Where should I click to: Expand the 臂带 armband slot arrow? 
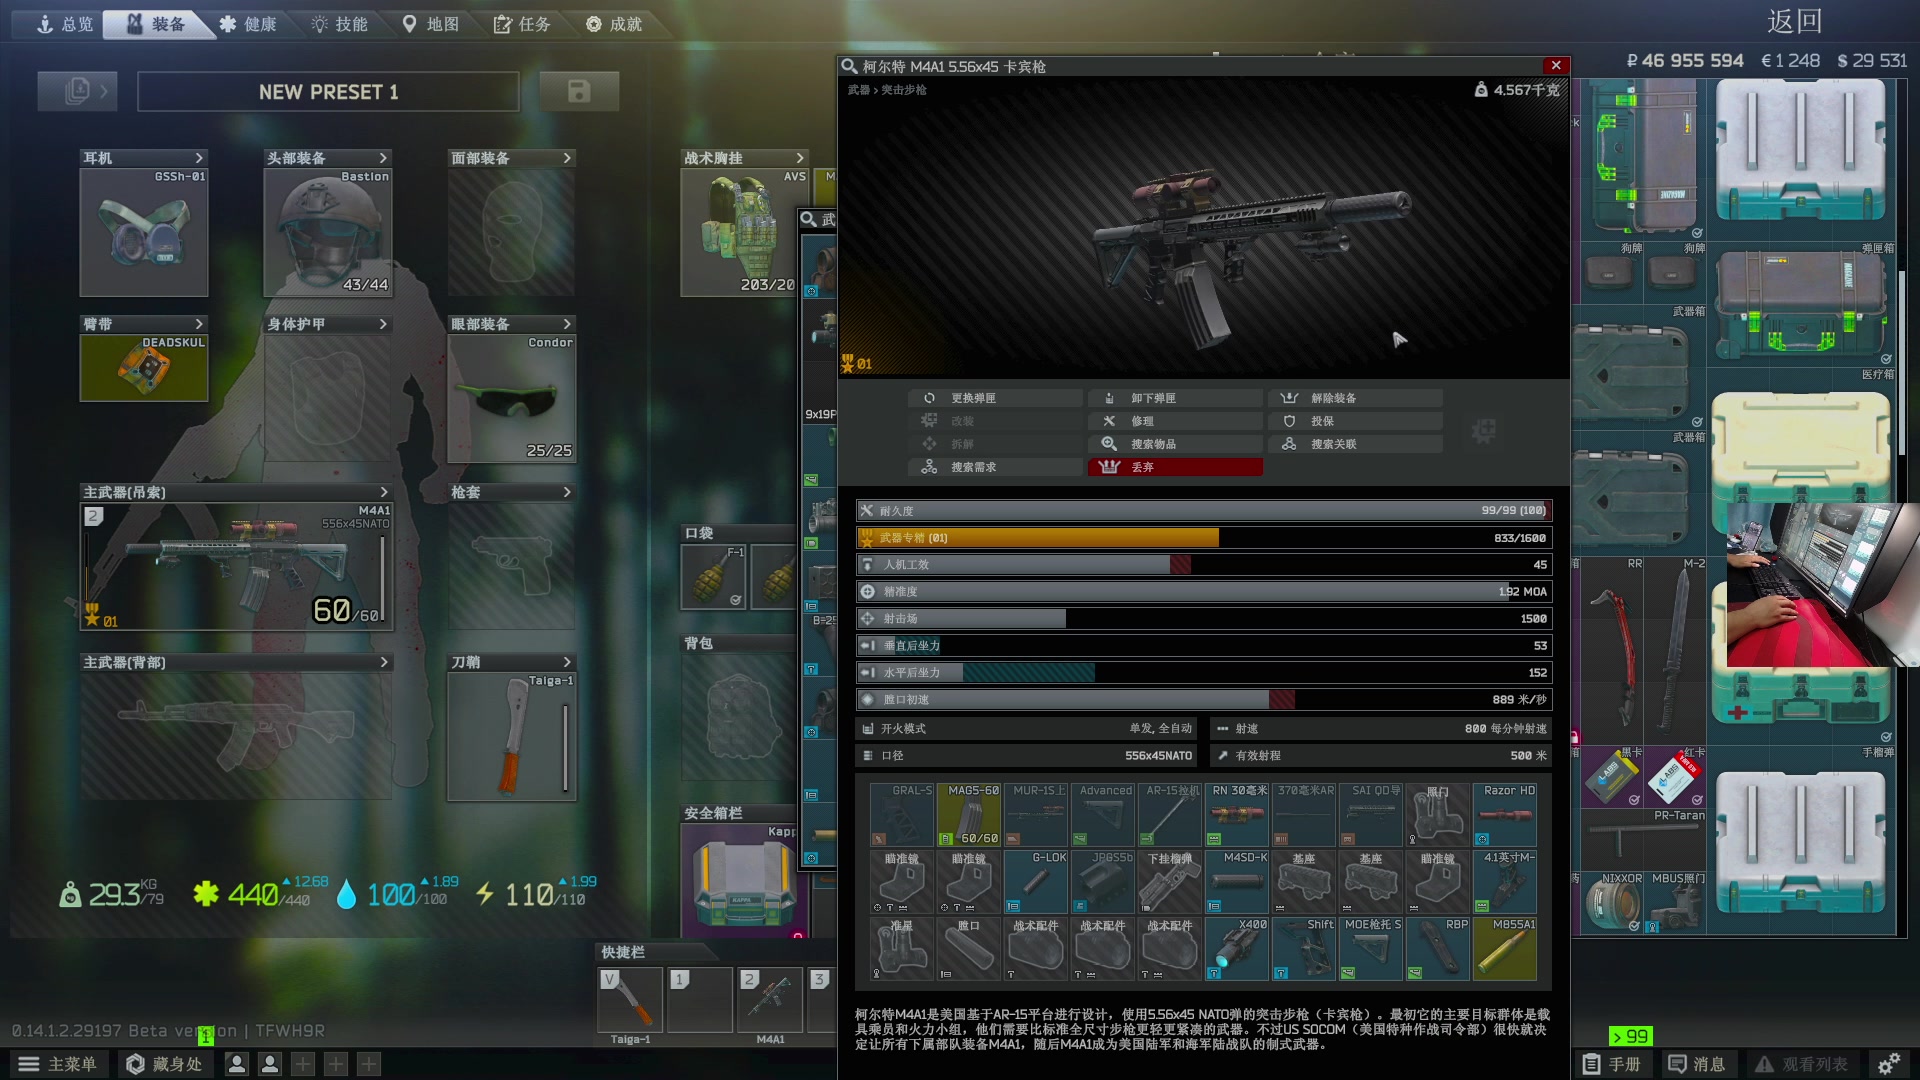click(199, 324)
